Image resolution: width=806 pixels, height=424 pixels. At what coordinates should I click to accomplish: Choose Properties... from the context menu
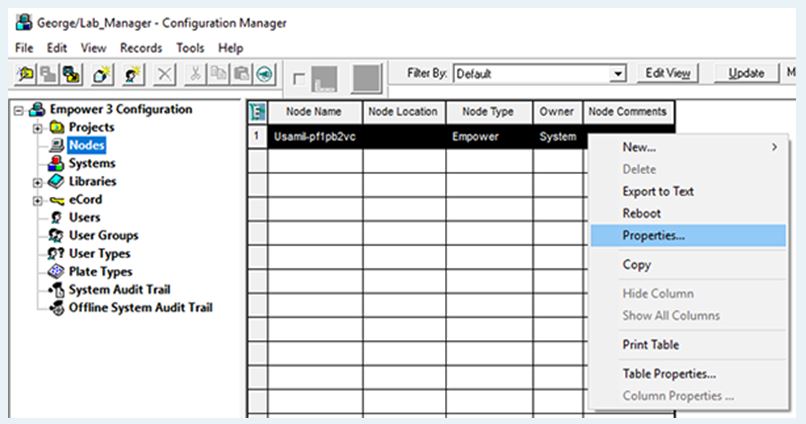pyautogui.click(x=653, y=236)
